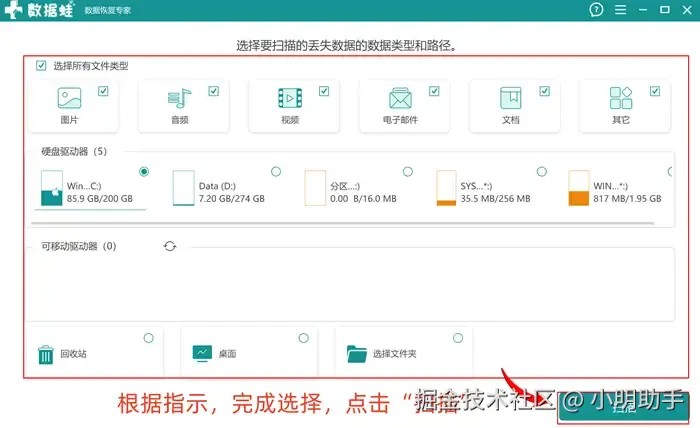Click the SYS 256 MB drive icon
This screenshot has height=428, width=700.
click(x=446, y=188)
